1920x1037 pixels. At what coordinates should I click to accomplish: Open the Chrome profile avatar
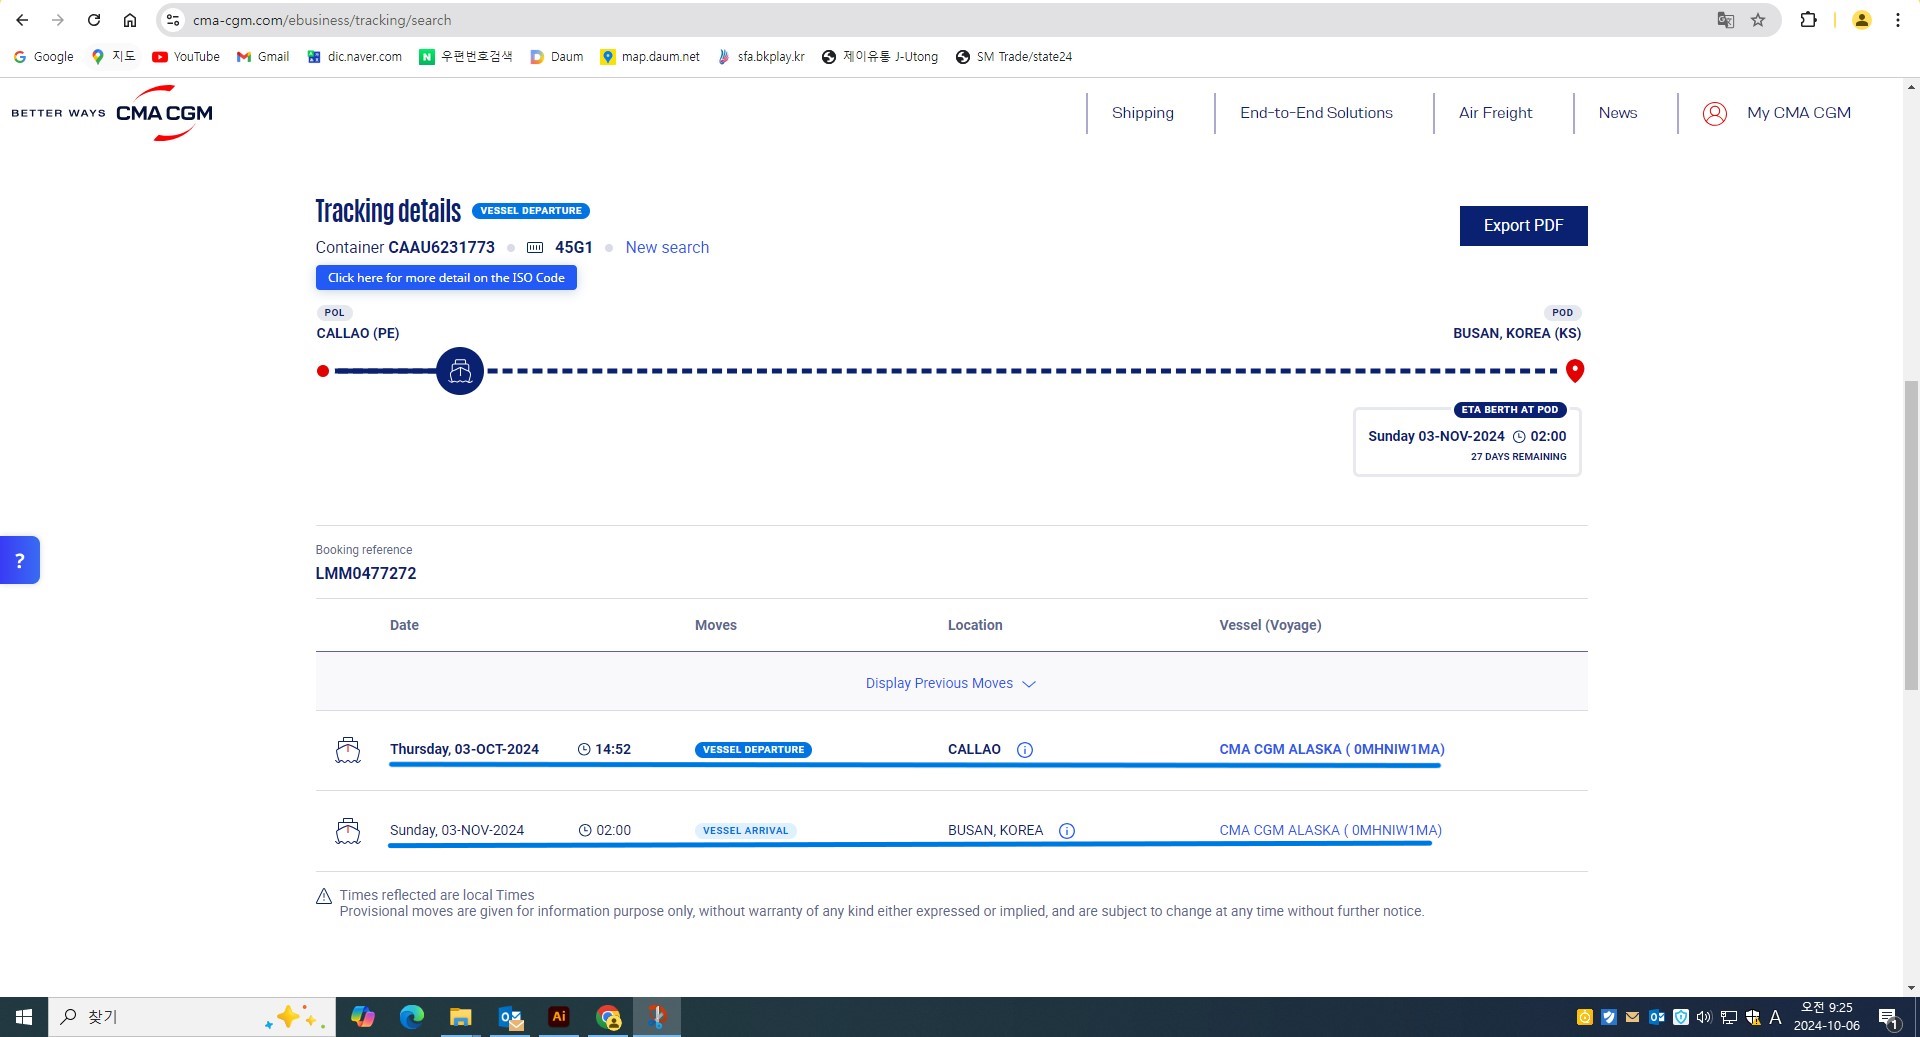[x=1862, y=20]
